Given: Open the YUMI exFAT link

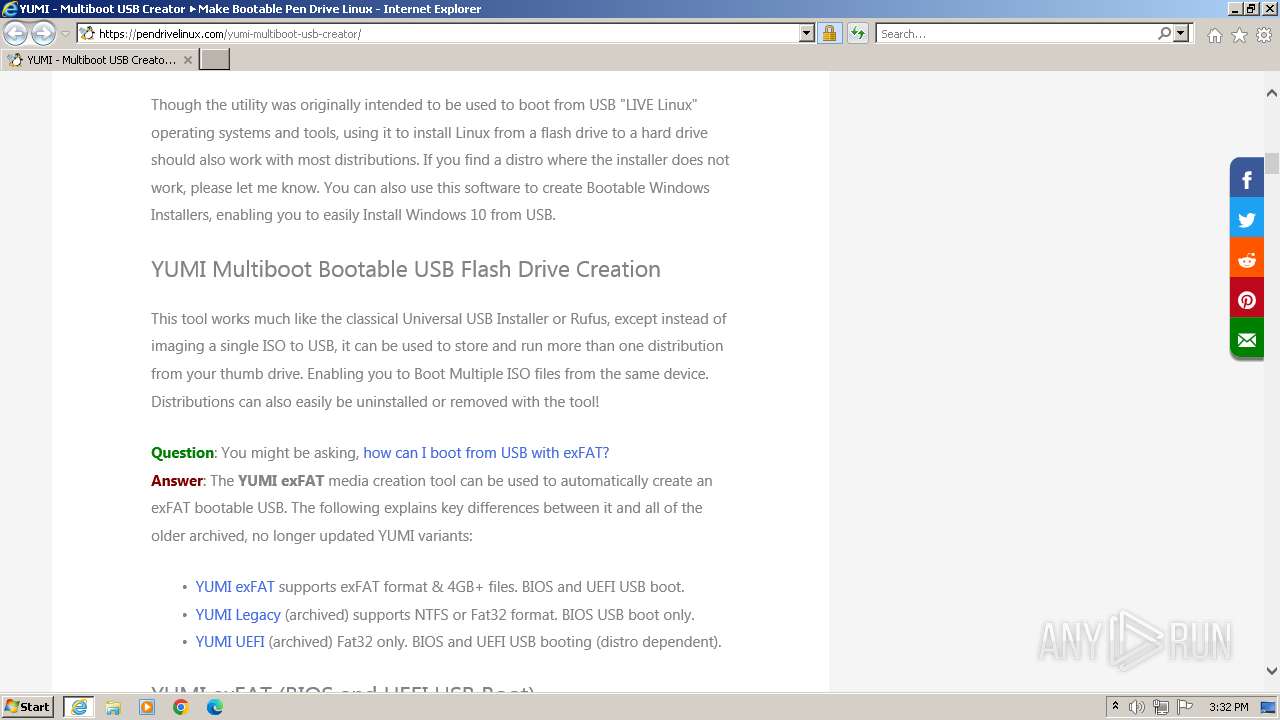Looking at the screenshot, I should (235, 587).
